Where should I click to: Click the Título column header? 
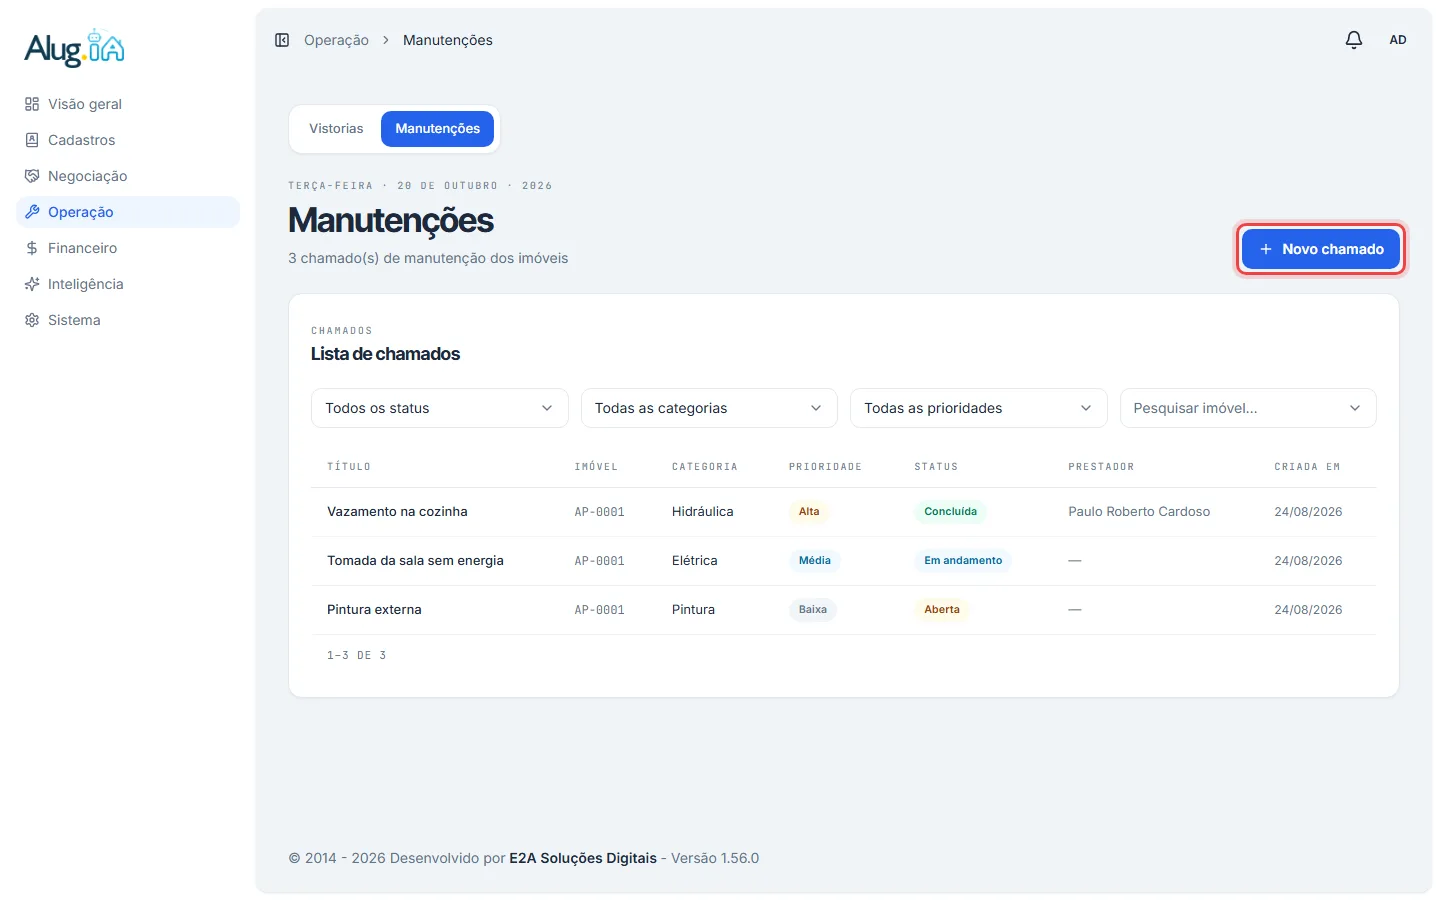349,467
